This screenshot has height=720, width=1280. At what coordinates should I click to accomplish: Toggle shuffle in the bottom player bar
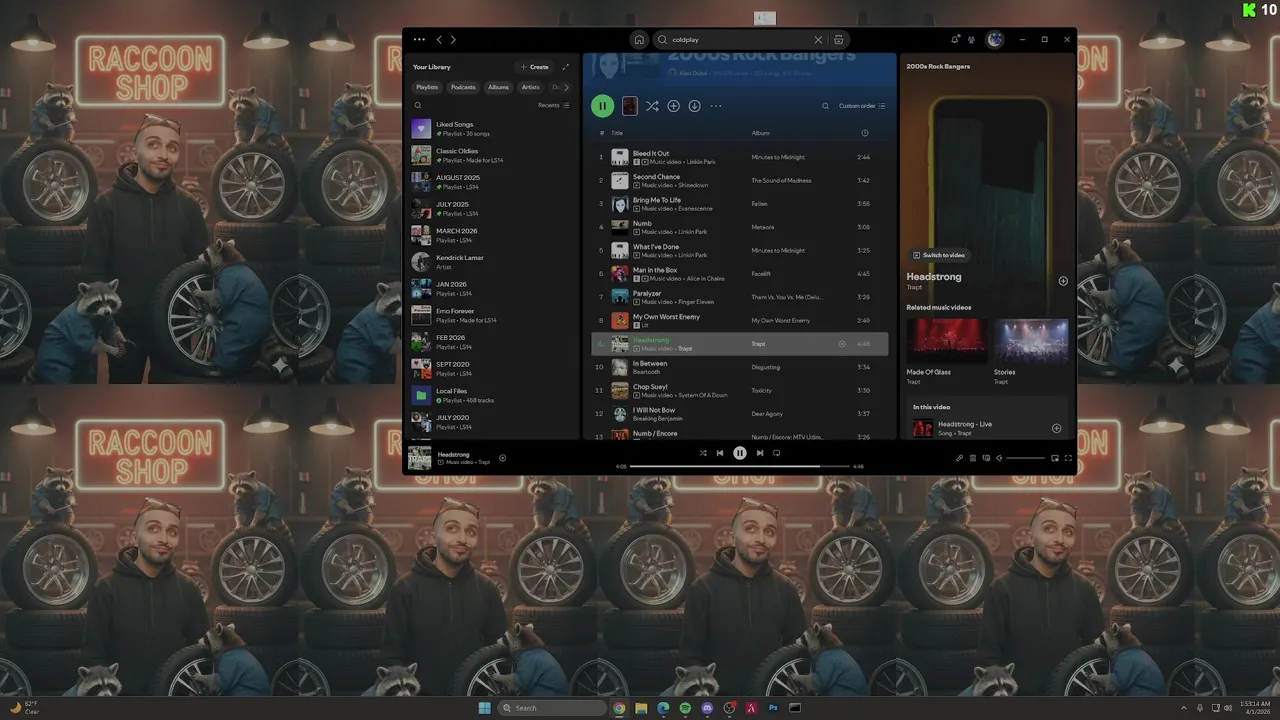click(703, 453)
